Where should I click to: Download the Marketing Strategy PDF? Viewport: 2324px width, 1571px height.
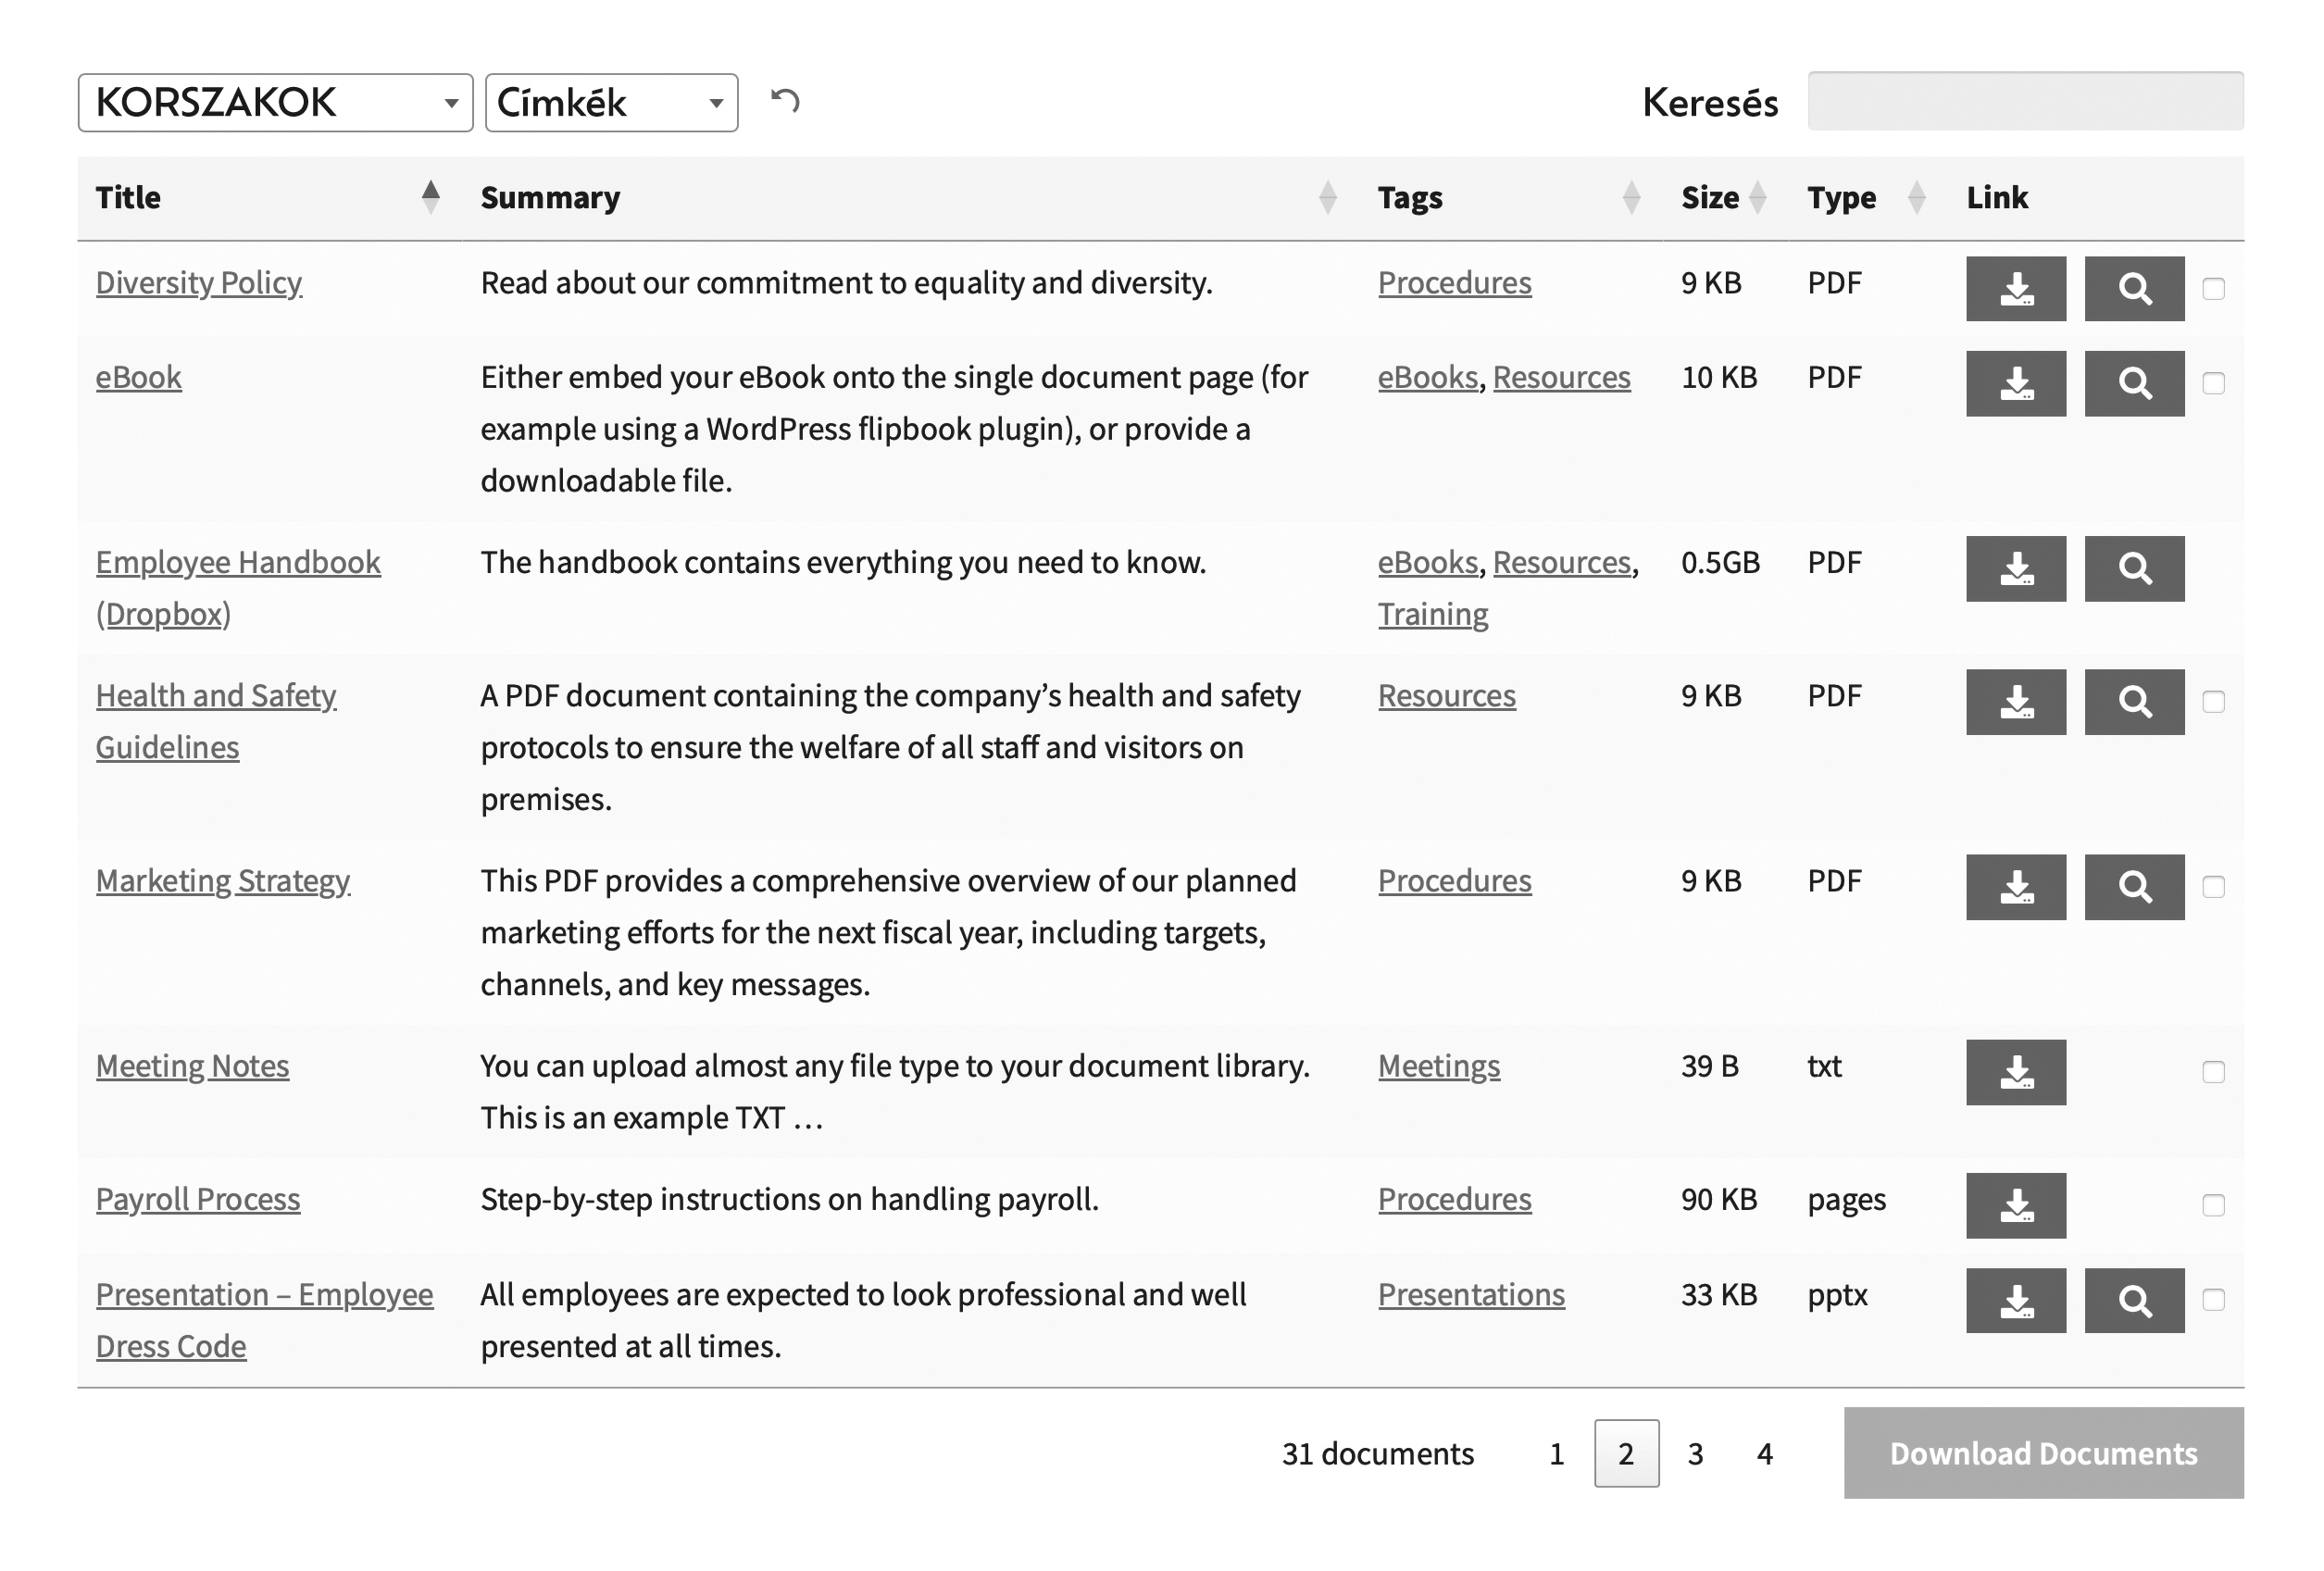tap(2015, 886)
